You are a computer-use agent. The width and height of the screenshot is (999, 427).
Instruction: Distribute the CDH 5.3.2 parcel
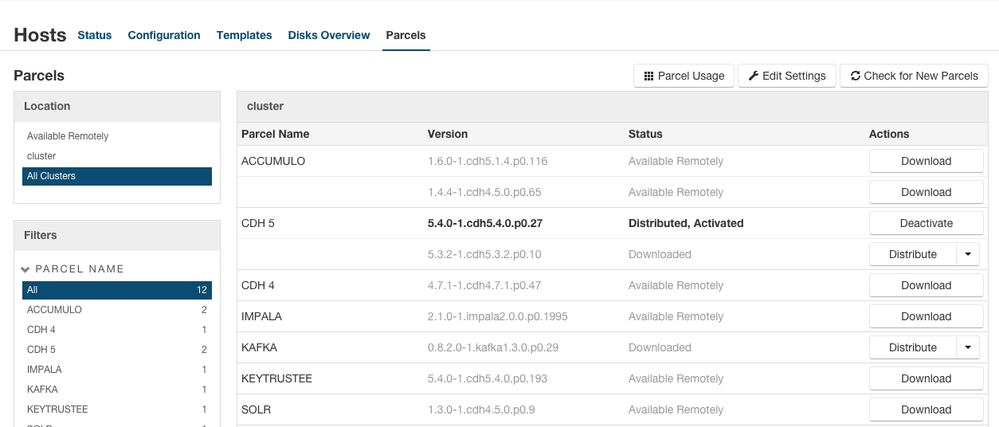(x=912, y=254)
